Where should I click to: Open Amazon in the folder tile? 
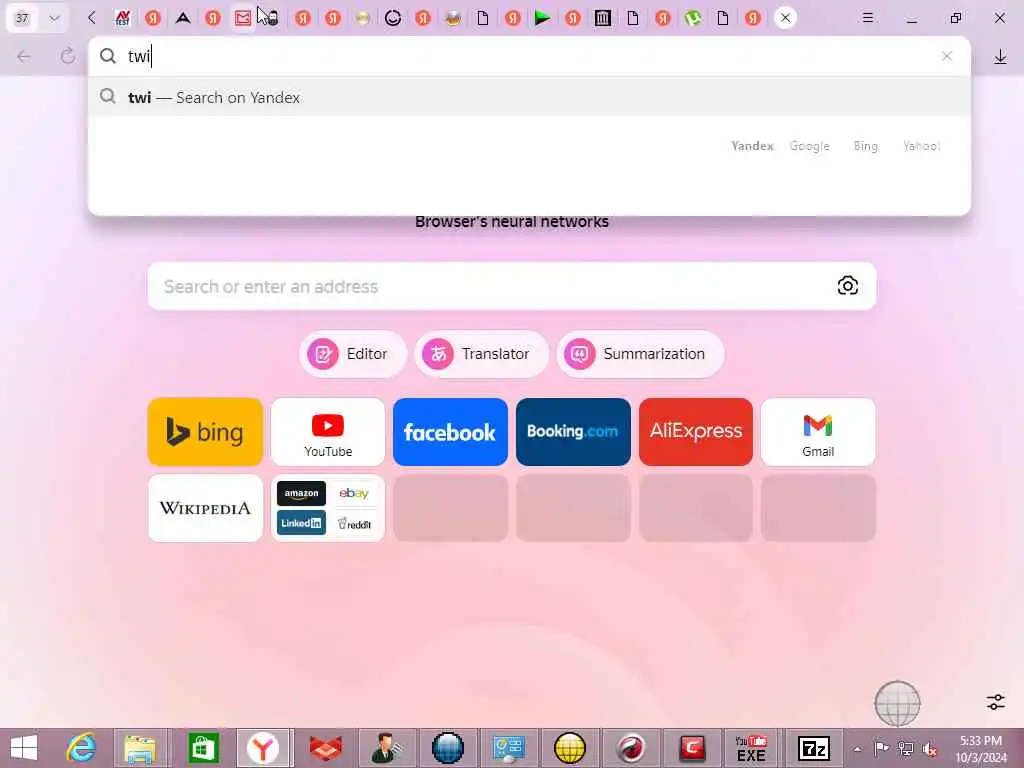(301, 494)
